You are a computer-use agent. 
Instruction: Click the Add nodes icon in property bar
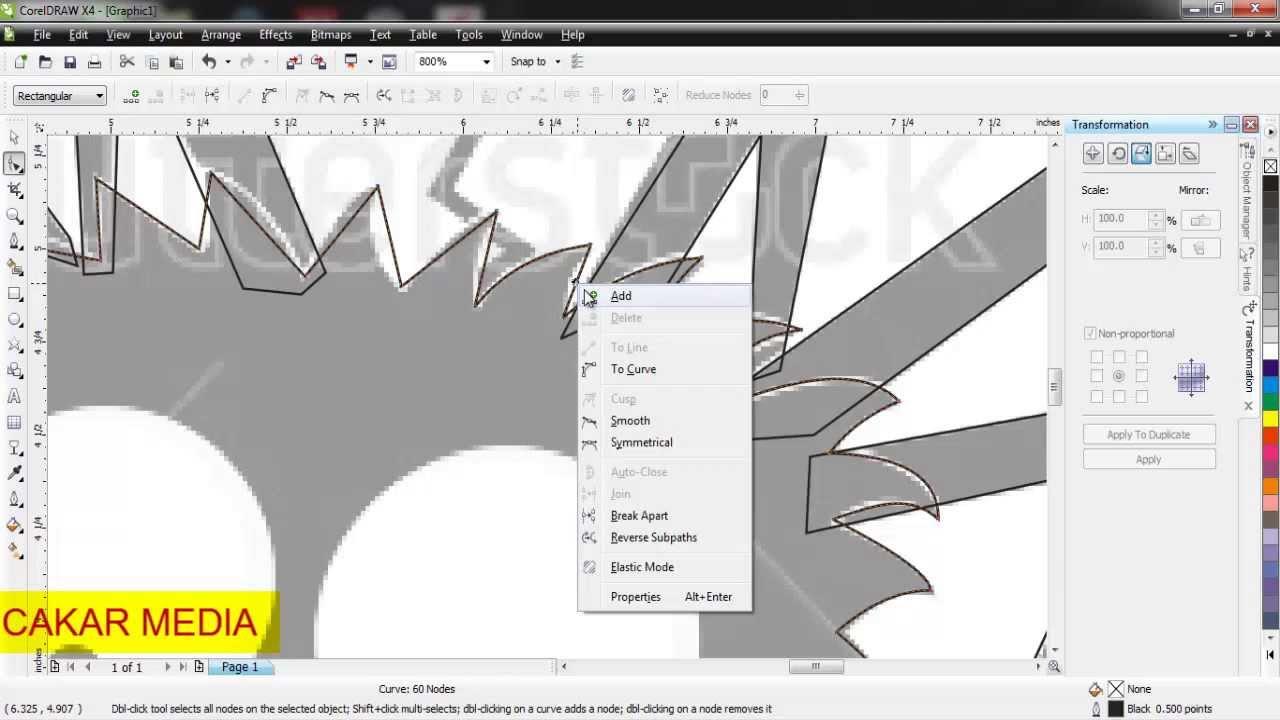(131, 95)
